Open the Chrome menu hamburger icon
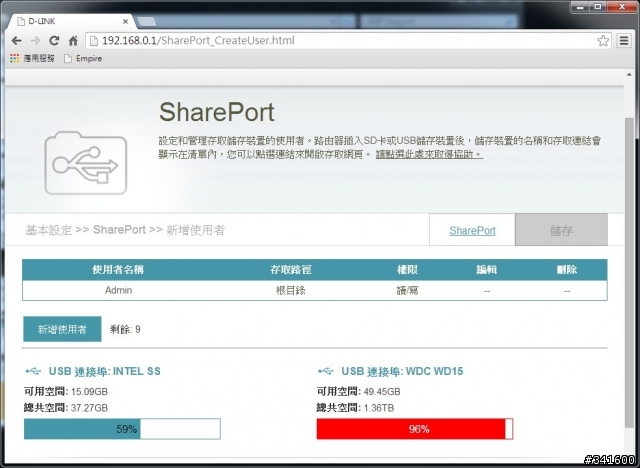The image size is (640, 468). pos(624,40)
